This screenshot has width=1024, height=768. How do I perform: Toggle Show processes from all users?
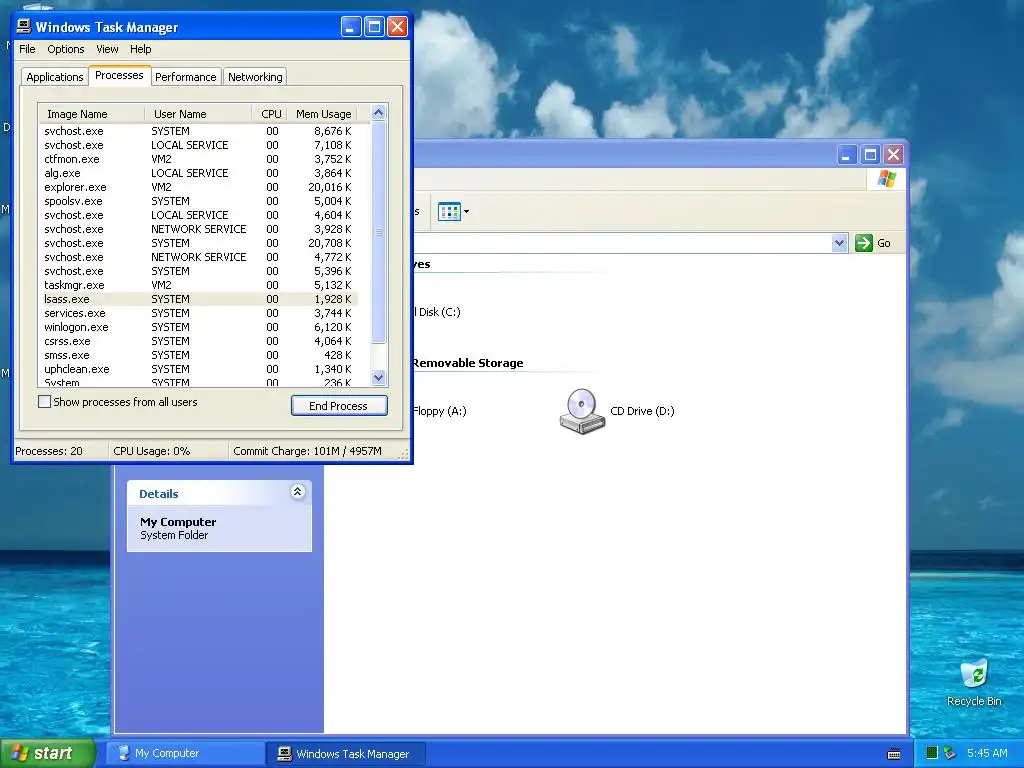44,402
